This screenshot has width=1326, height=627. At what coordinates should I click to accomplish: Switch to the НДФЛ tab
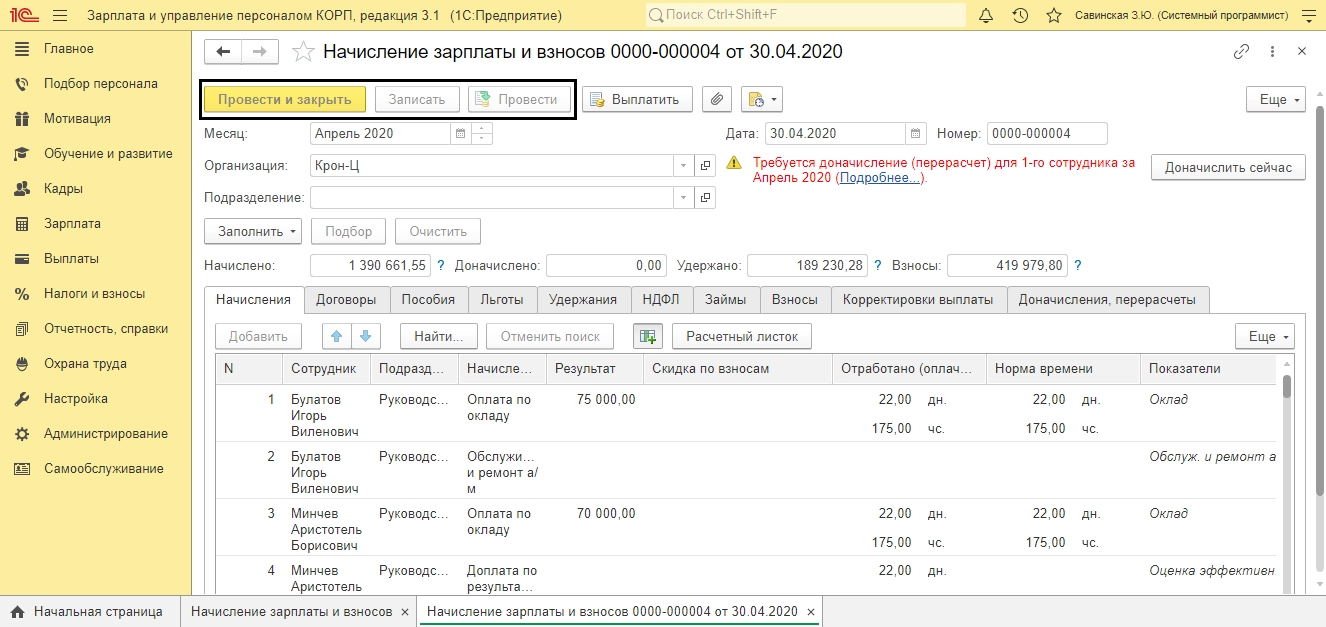(661, 299)
